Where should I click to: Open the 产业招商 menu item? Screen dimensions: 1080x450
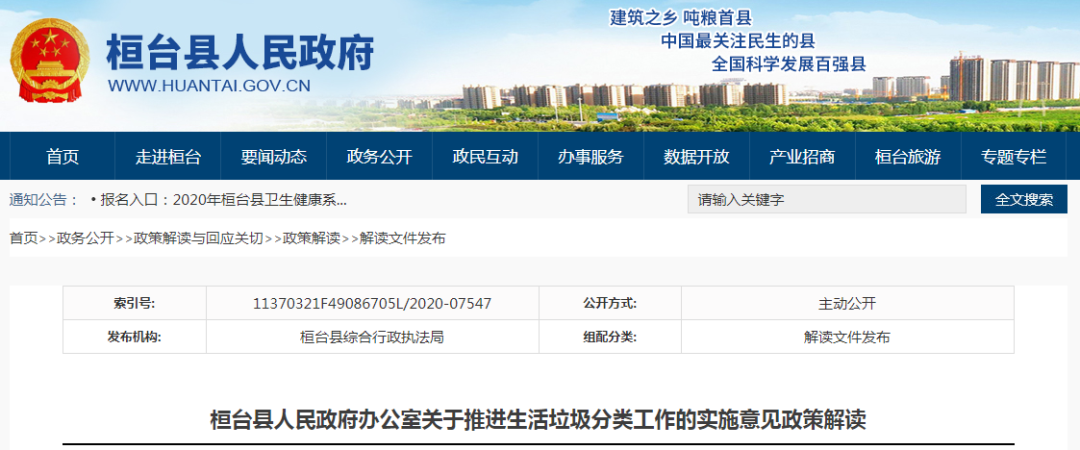pyautogui.click(x=802, y=157)
